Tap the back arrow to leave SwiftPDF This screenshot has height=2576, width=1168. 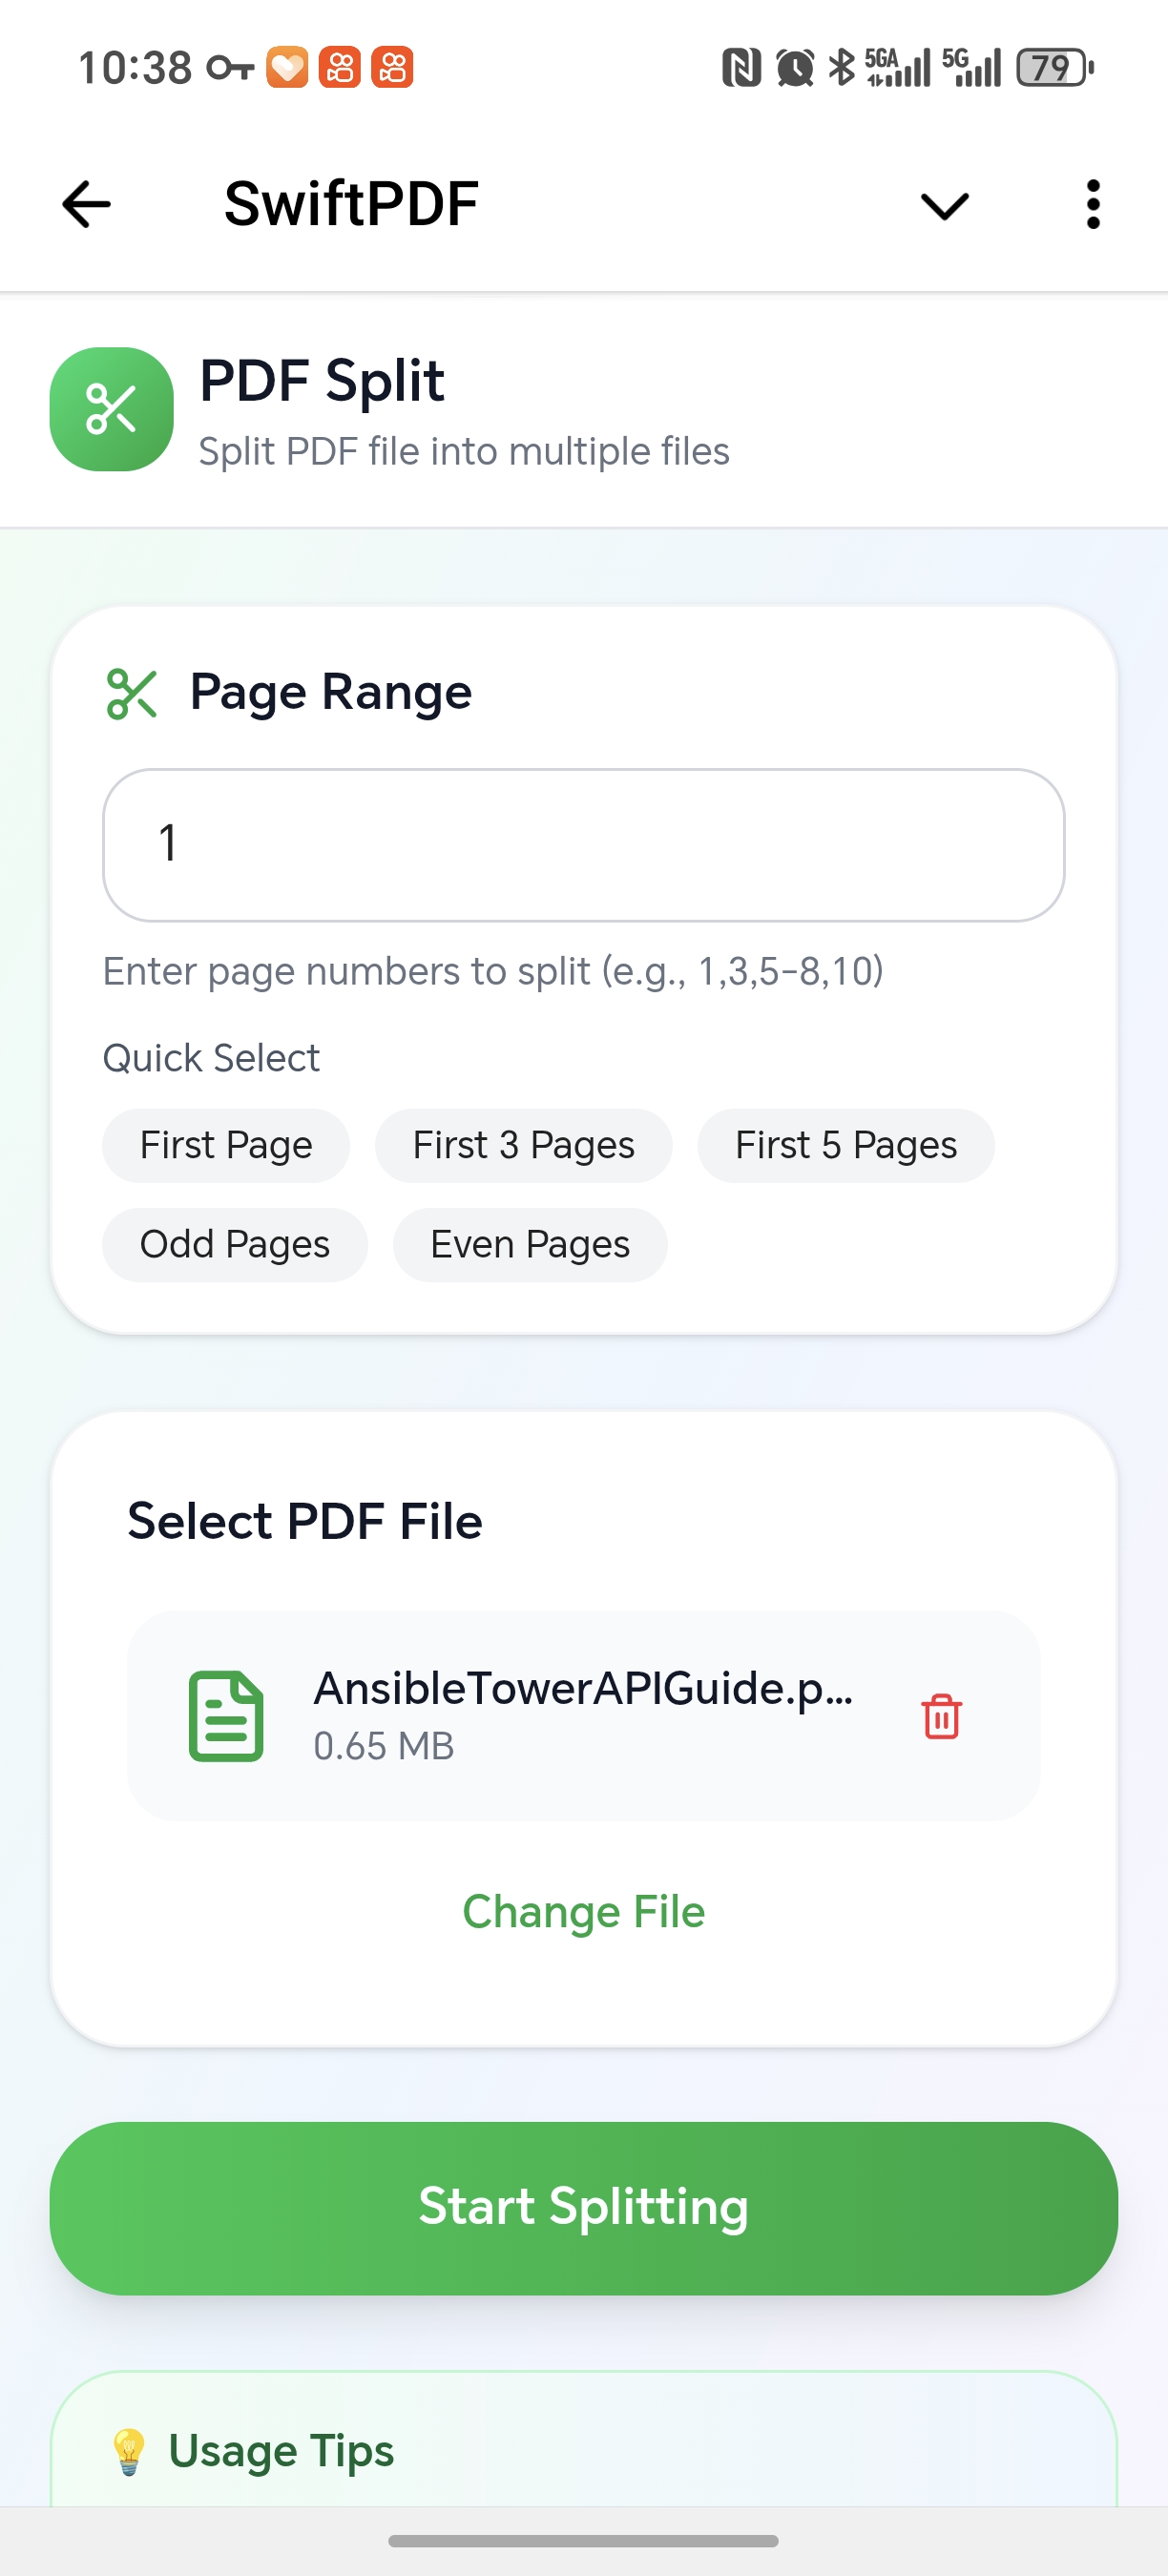(x=85, y=204)
